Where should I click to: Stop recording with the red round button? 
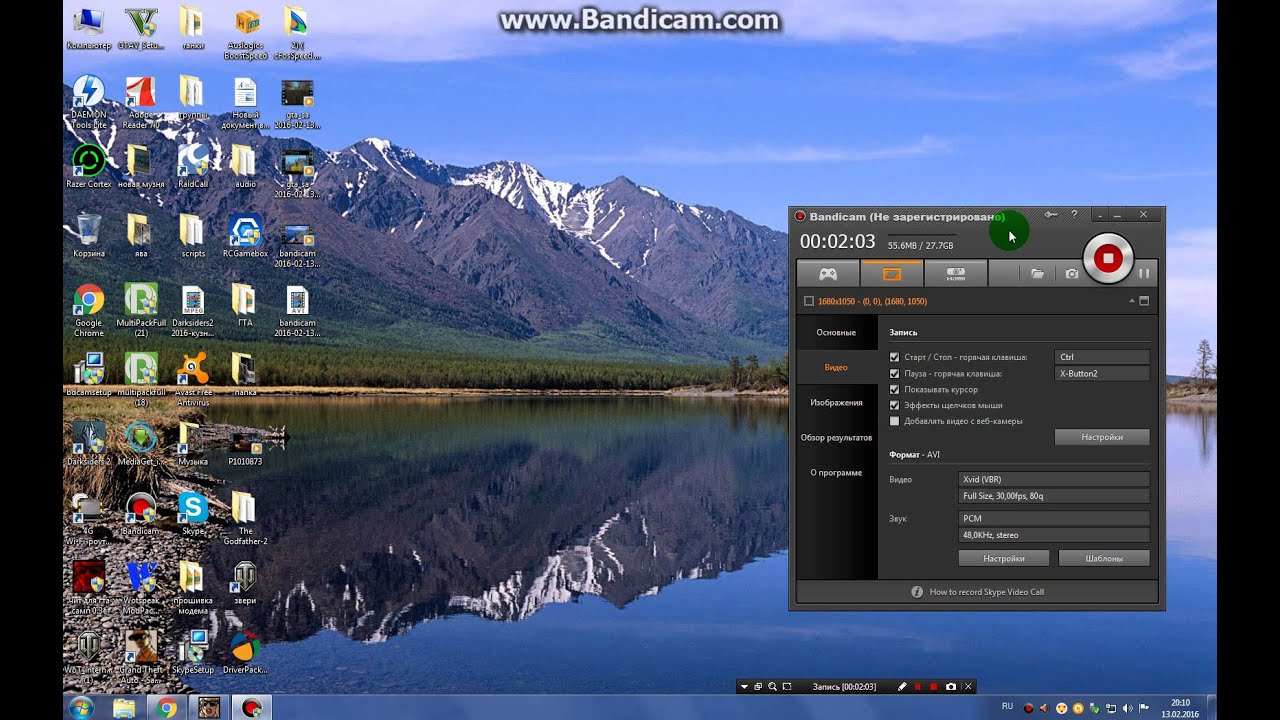pos(1108,258)
